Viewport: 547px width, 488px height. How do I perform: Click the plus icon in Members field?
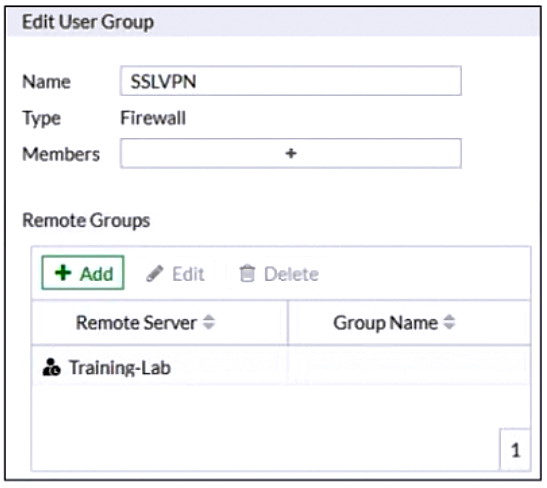(x=291, y=153)
